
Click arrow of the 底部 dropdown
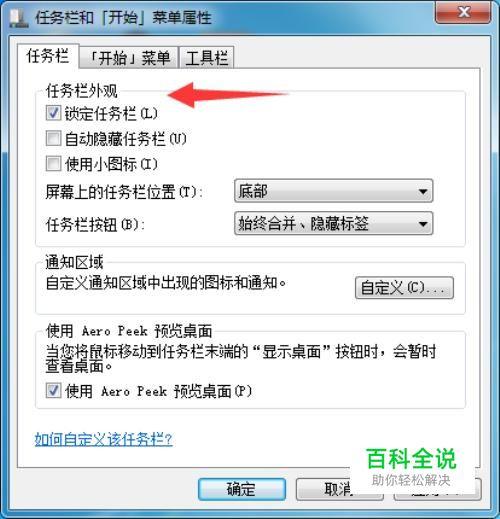[423, 191]
